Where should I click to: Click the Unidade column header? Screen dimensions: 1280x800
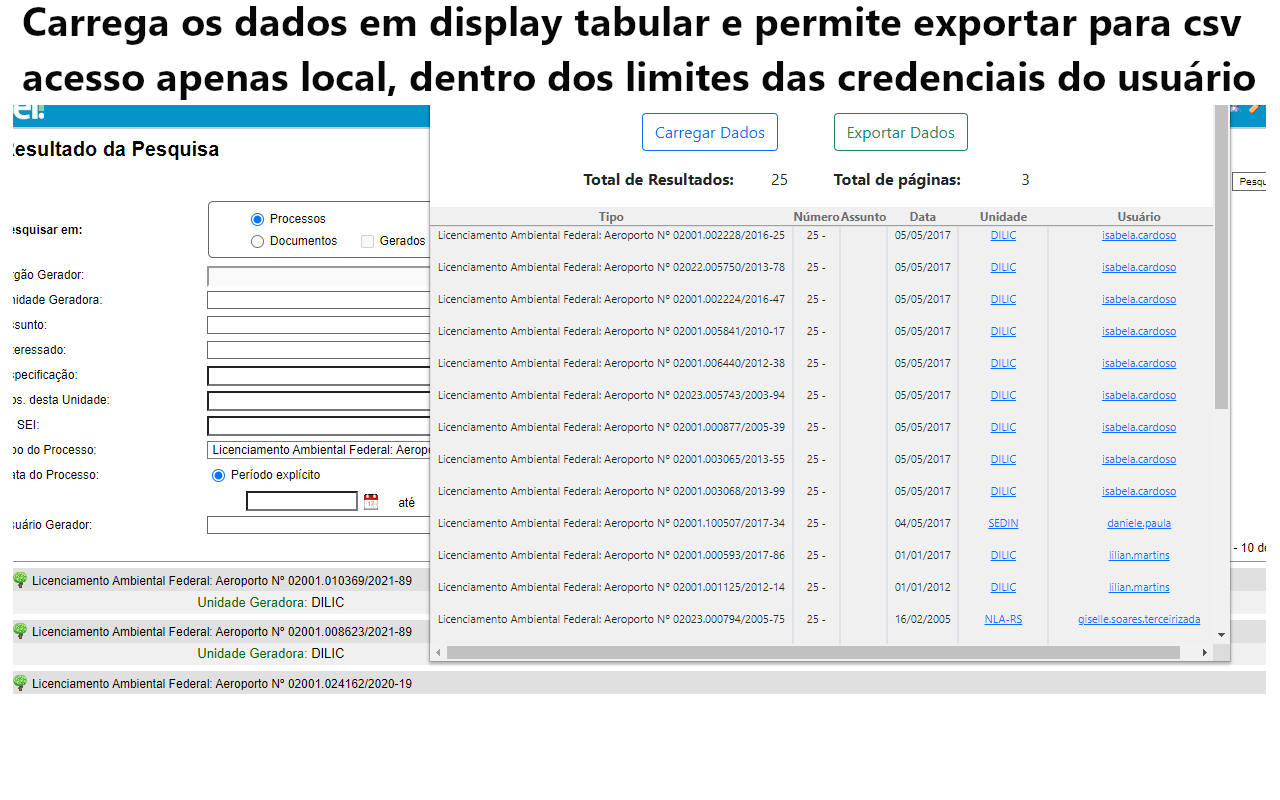[1003, 217]
